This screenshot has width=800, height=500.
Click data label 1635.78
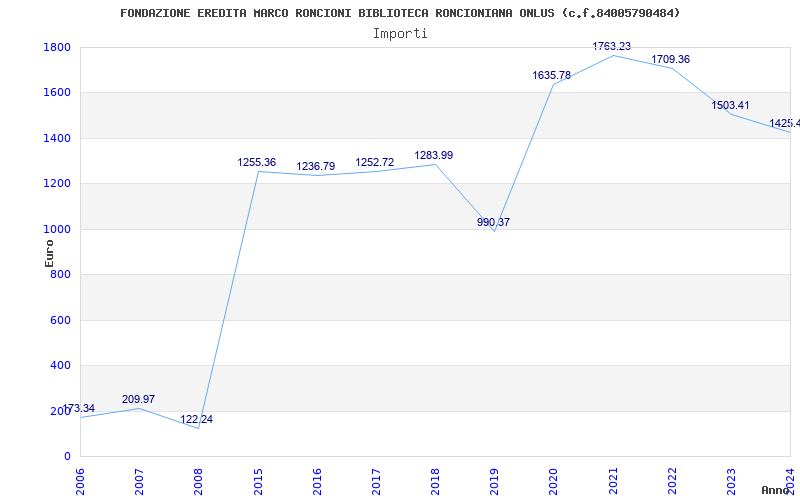552,76
